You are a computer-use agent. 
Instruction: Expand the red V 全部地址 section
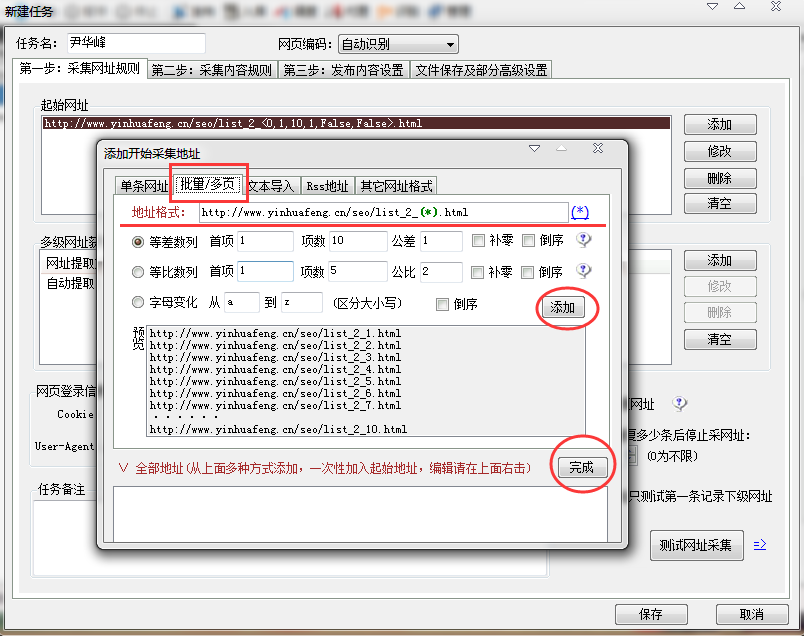tap(123, 468)
